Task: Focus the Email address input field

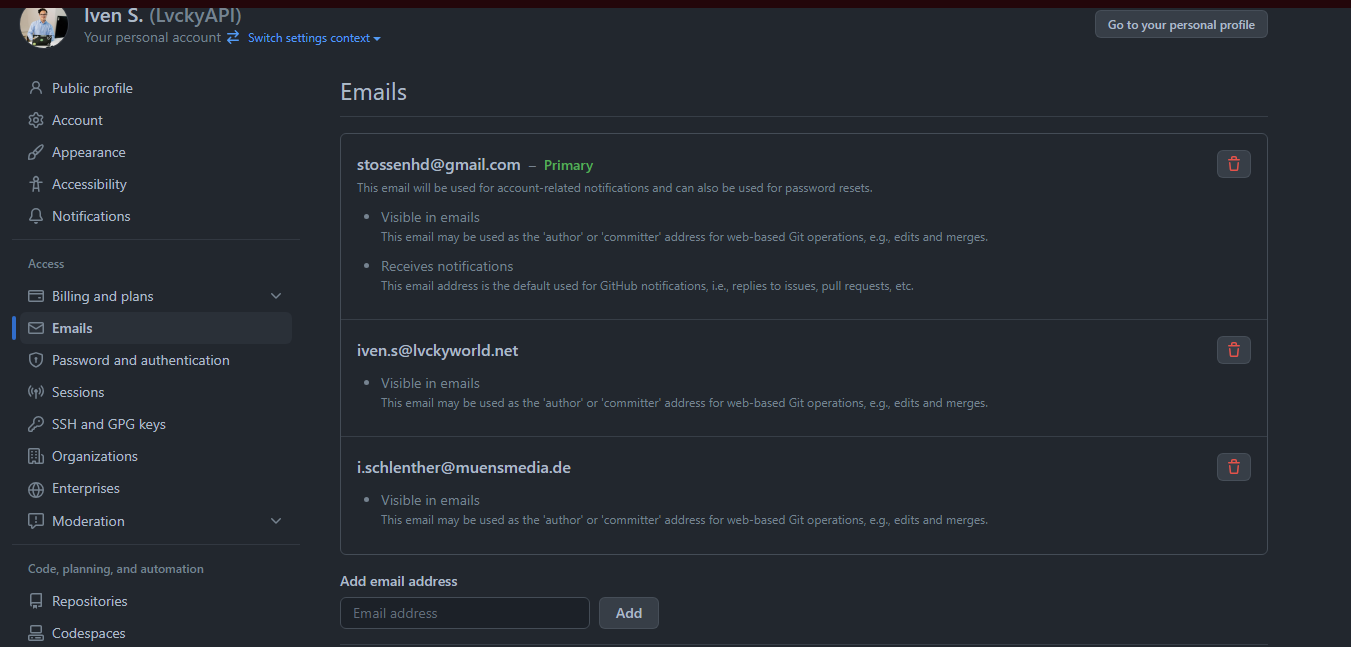Action: (465, 613)
